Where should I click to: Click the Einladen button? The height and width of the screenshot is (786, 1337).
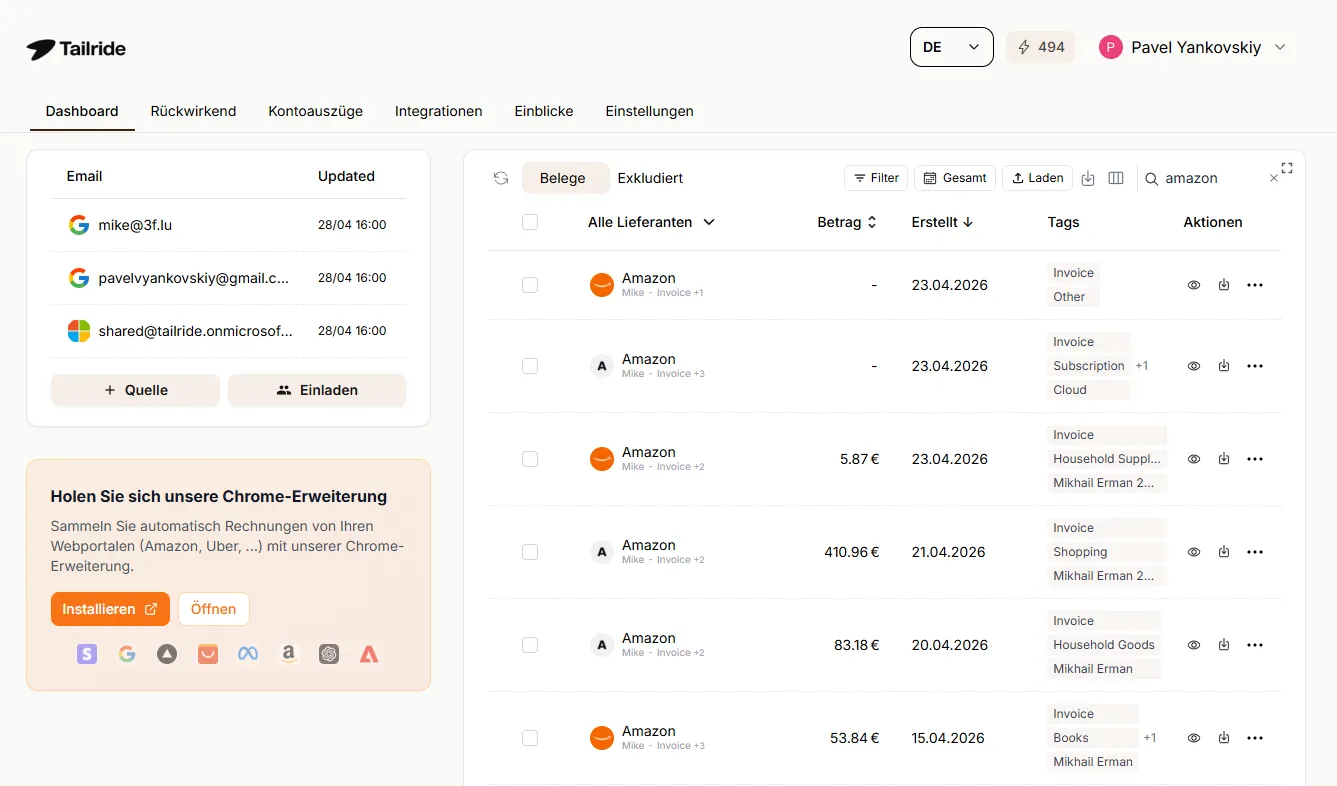pos(317,390)
